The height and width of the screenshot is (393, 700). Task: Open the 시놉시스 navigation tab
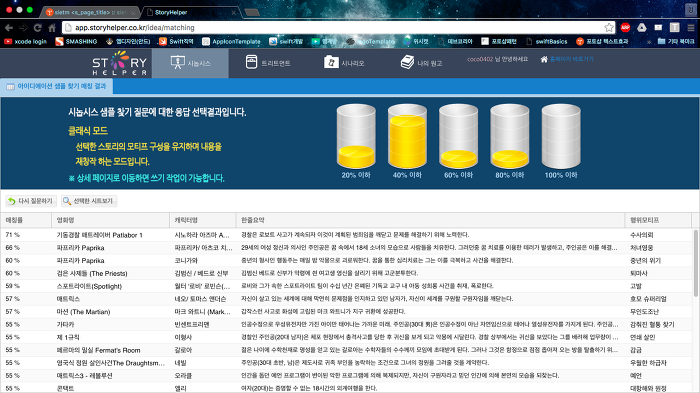coord(190,63)
